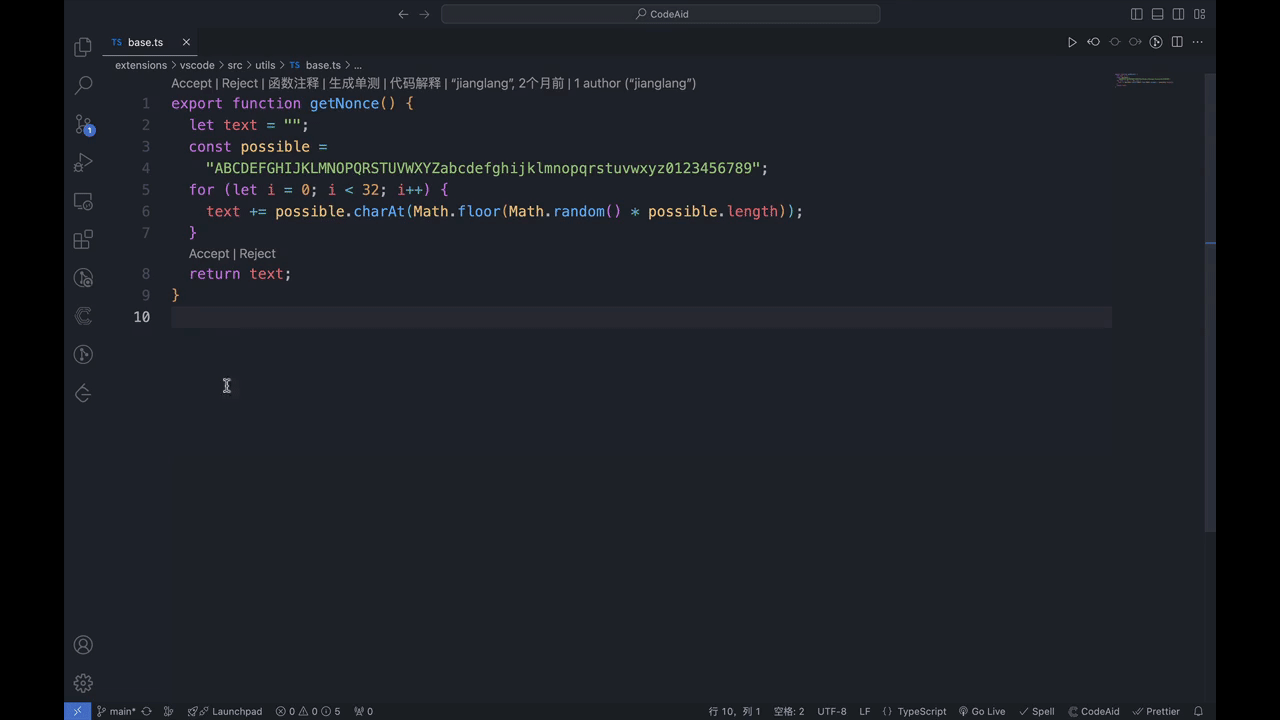Toggle the primary side bar layout button
The image size is (1280, 720).
click(x=1137, y=14)
